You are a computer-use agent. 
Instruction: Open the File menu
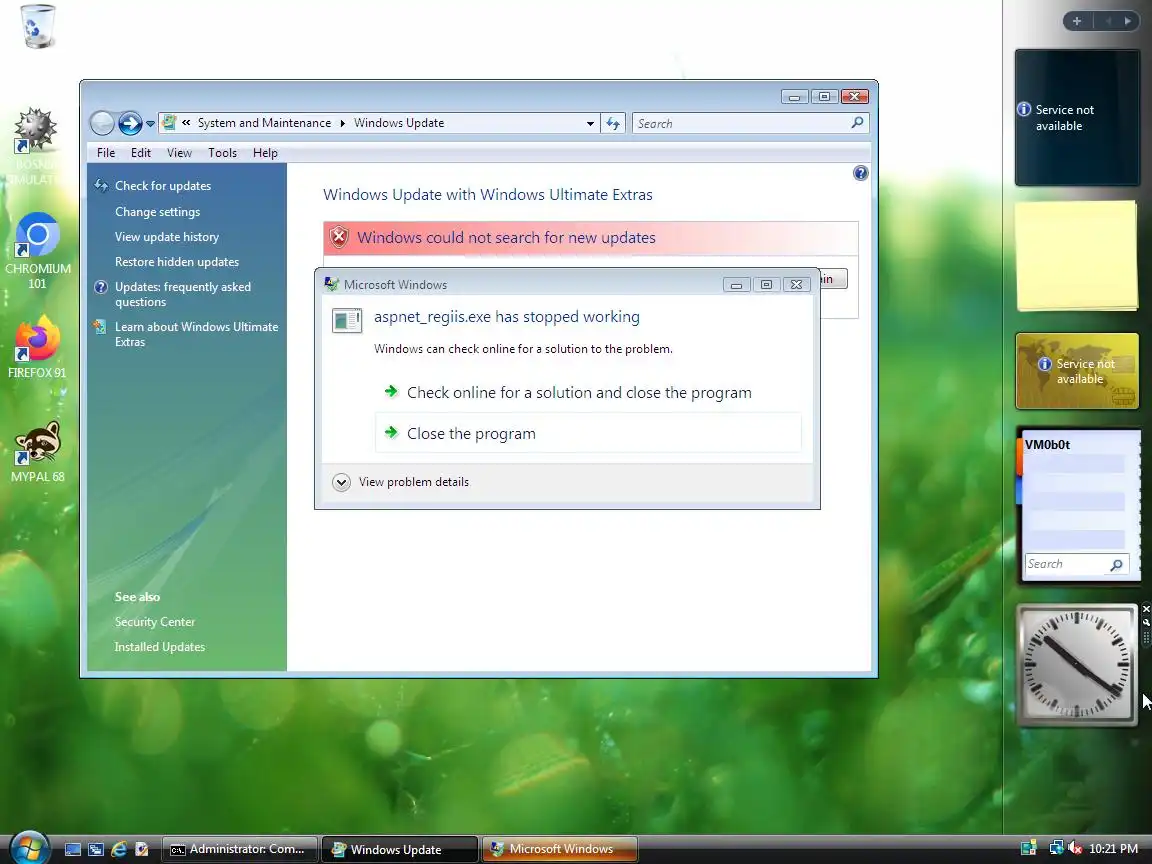coord(106,153)
